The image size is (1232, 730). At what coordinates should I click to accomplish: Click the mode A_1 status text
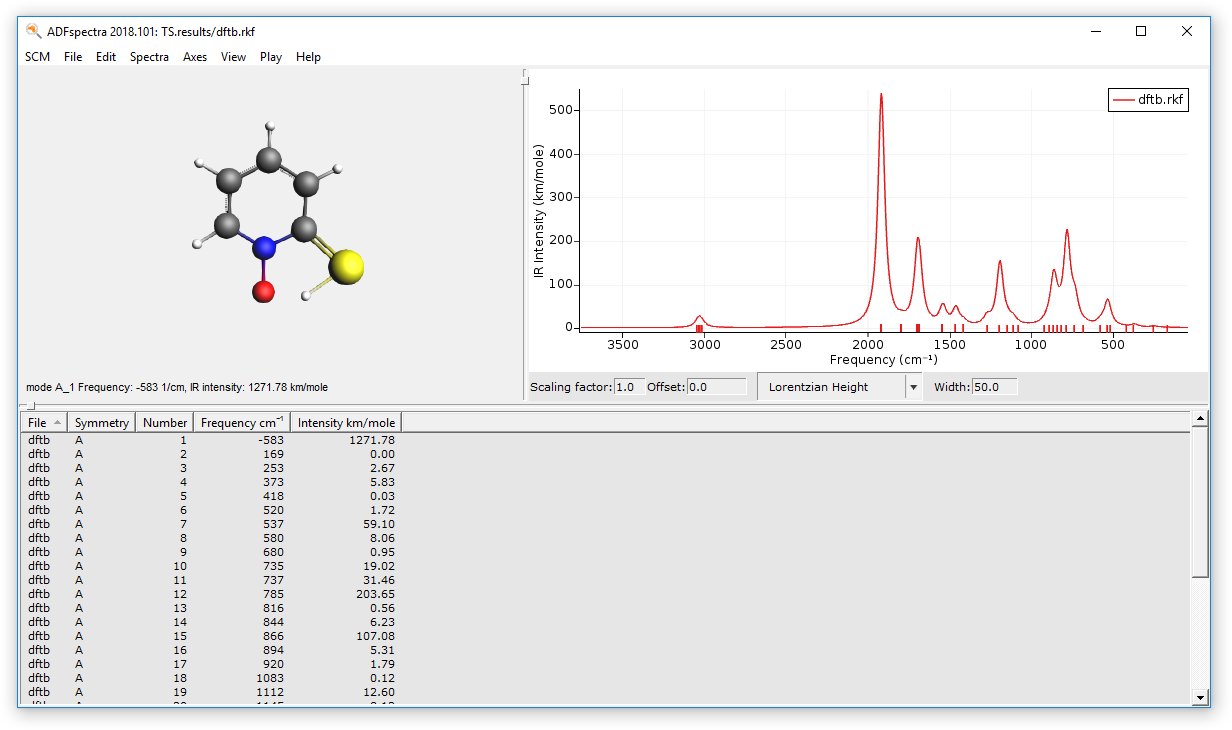click(x=177, y=387)
